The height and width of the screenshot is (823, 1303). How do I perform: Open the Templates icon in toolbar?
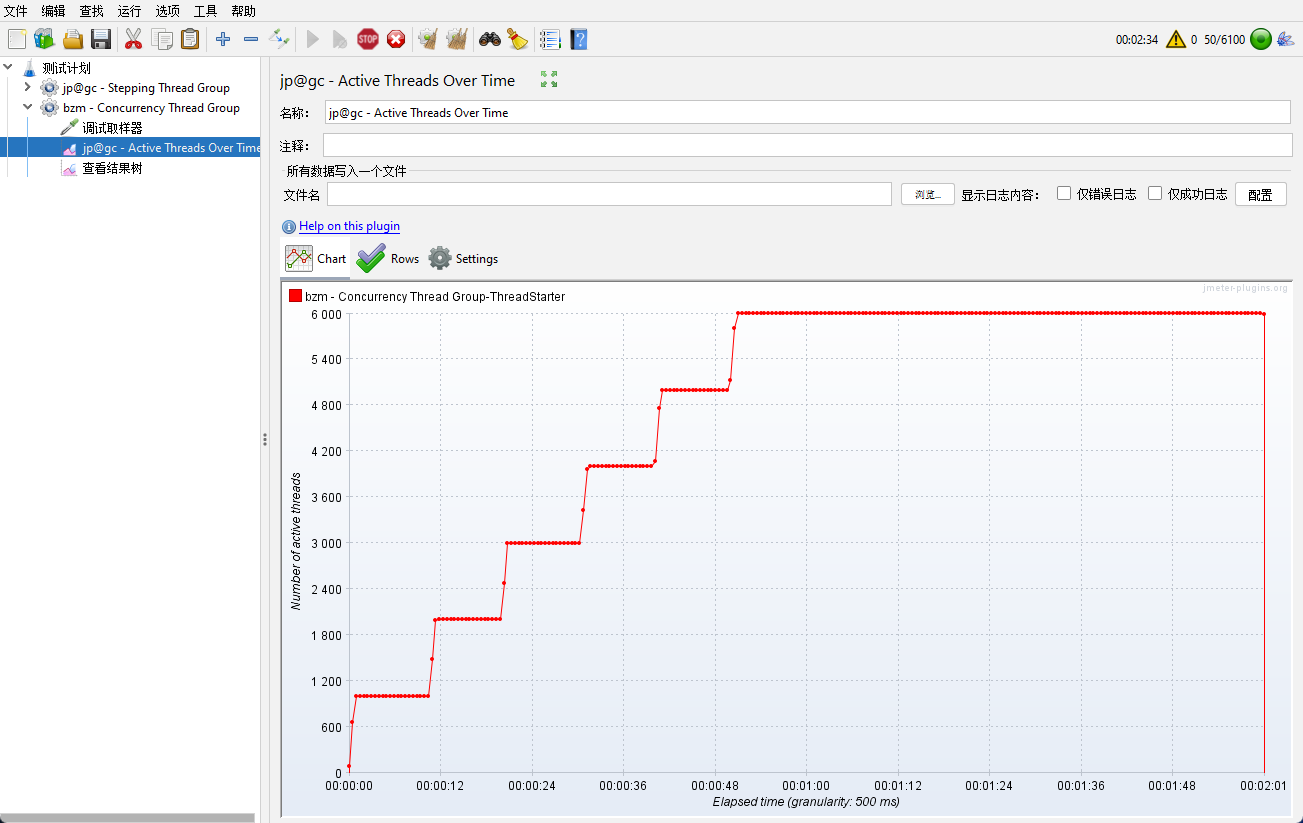tap(44, 39)
